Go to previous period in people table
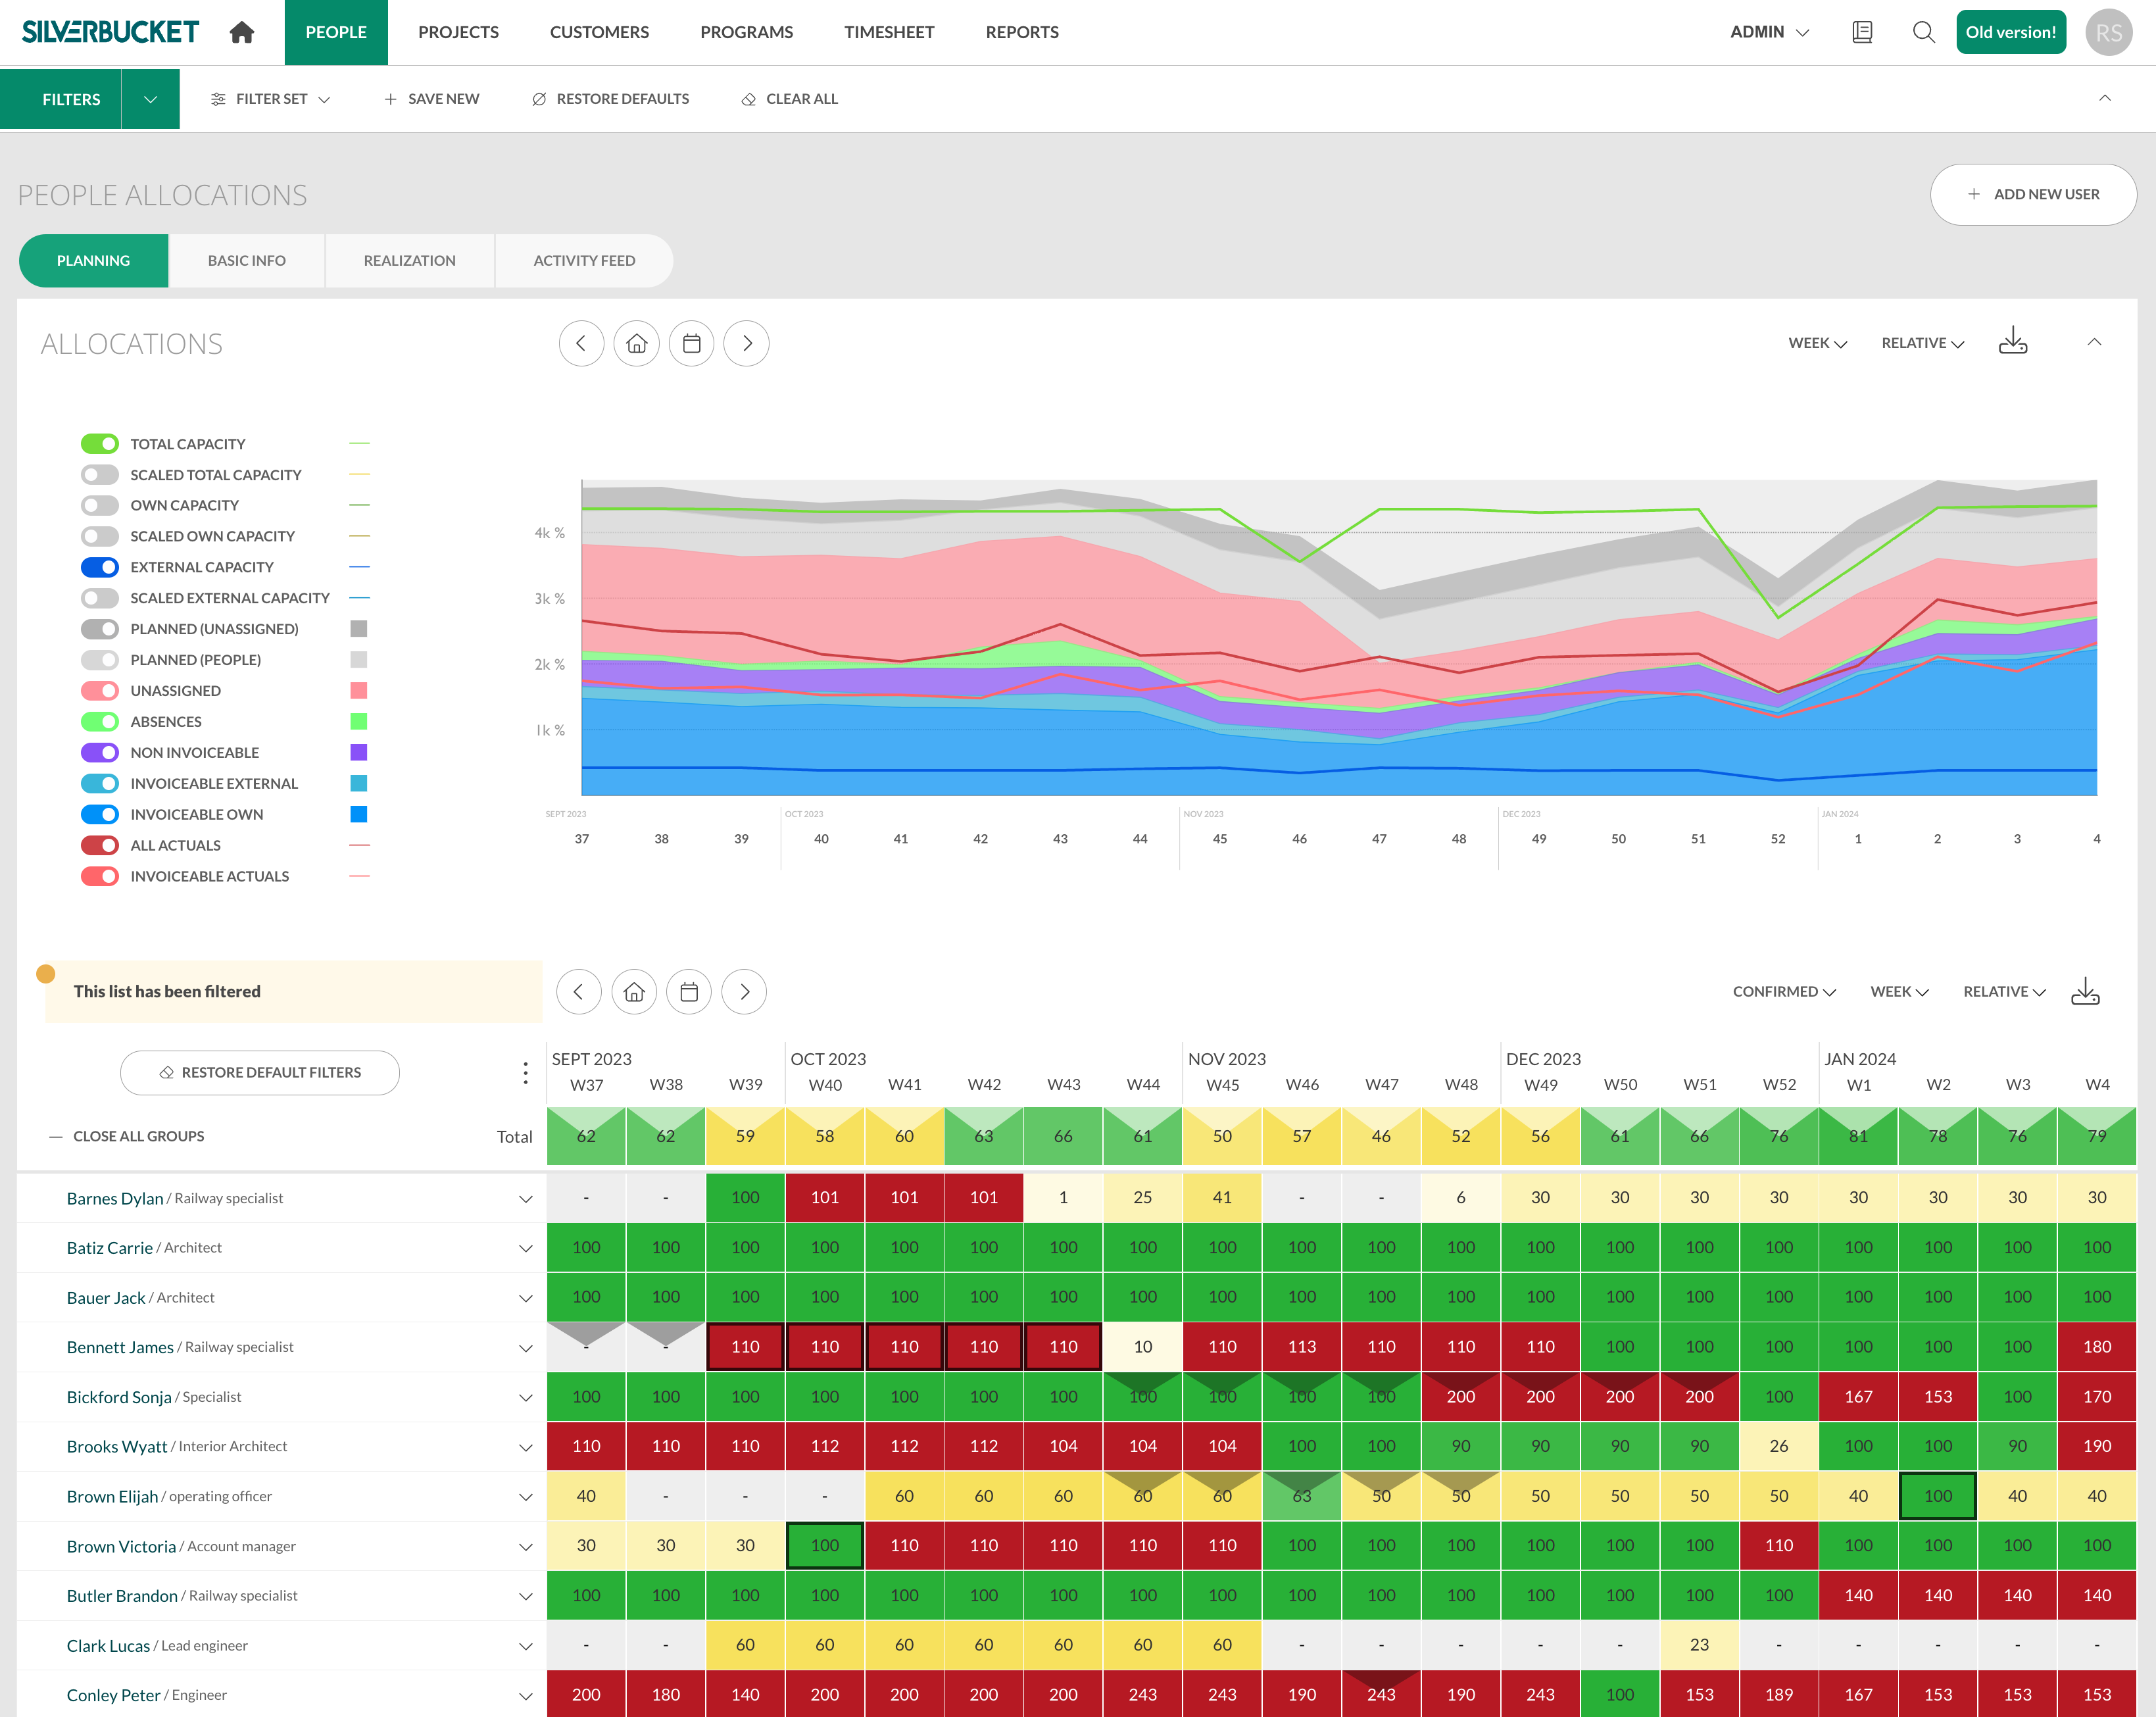 578,991
